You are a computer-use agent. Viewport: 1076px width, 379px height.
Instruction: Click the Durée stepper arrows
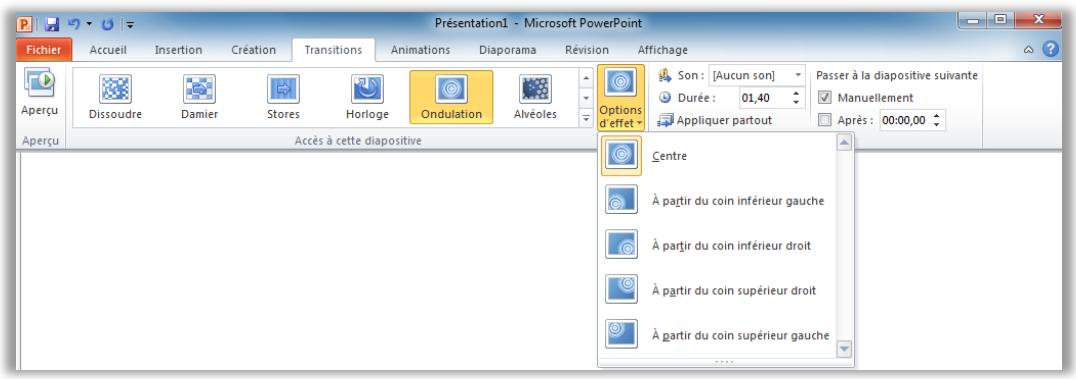[x=796, y=97]
